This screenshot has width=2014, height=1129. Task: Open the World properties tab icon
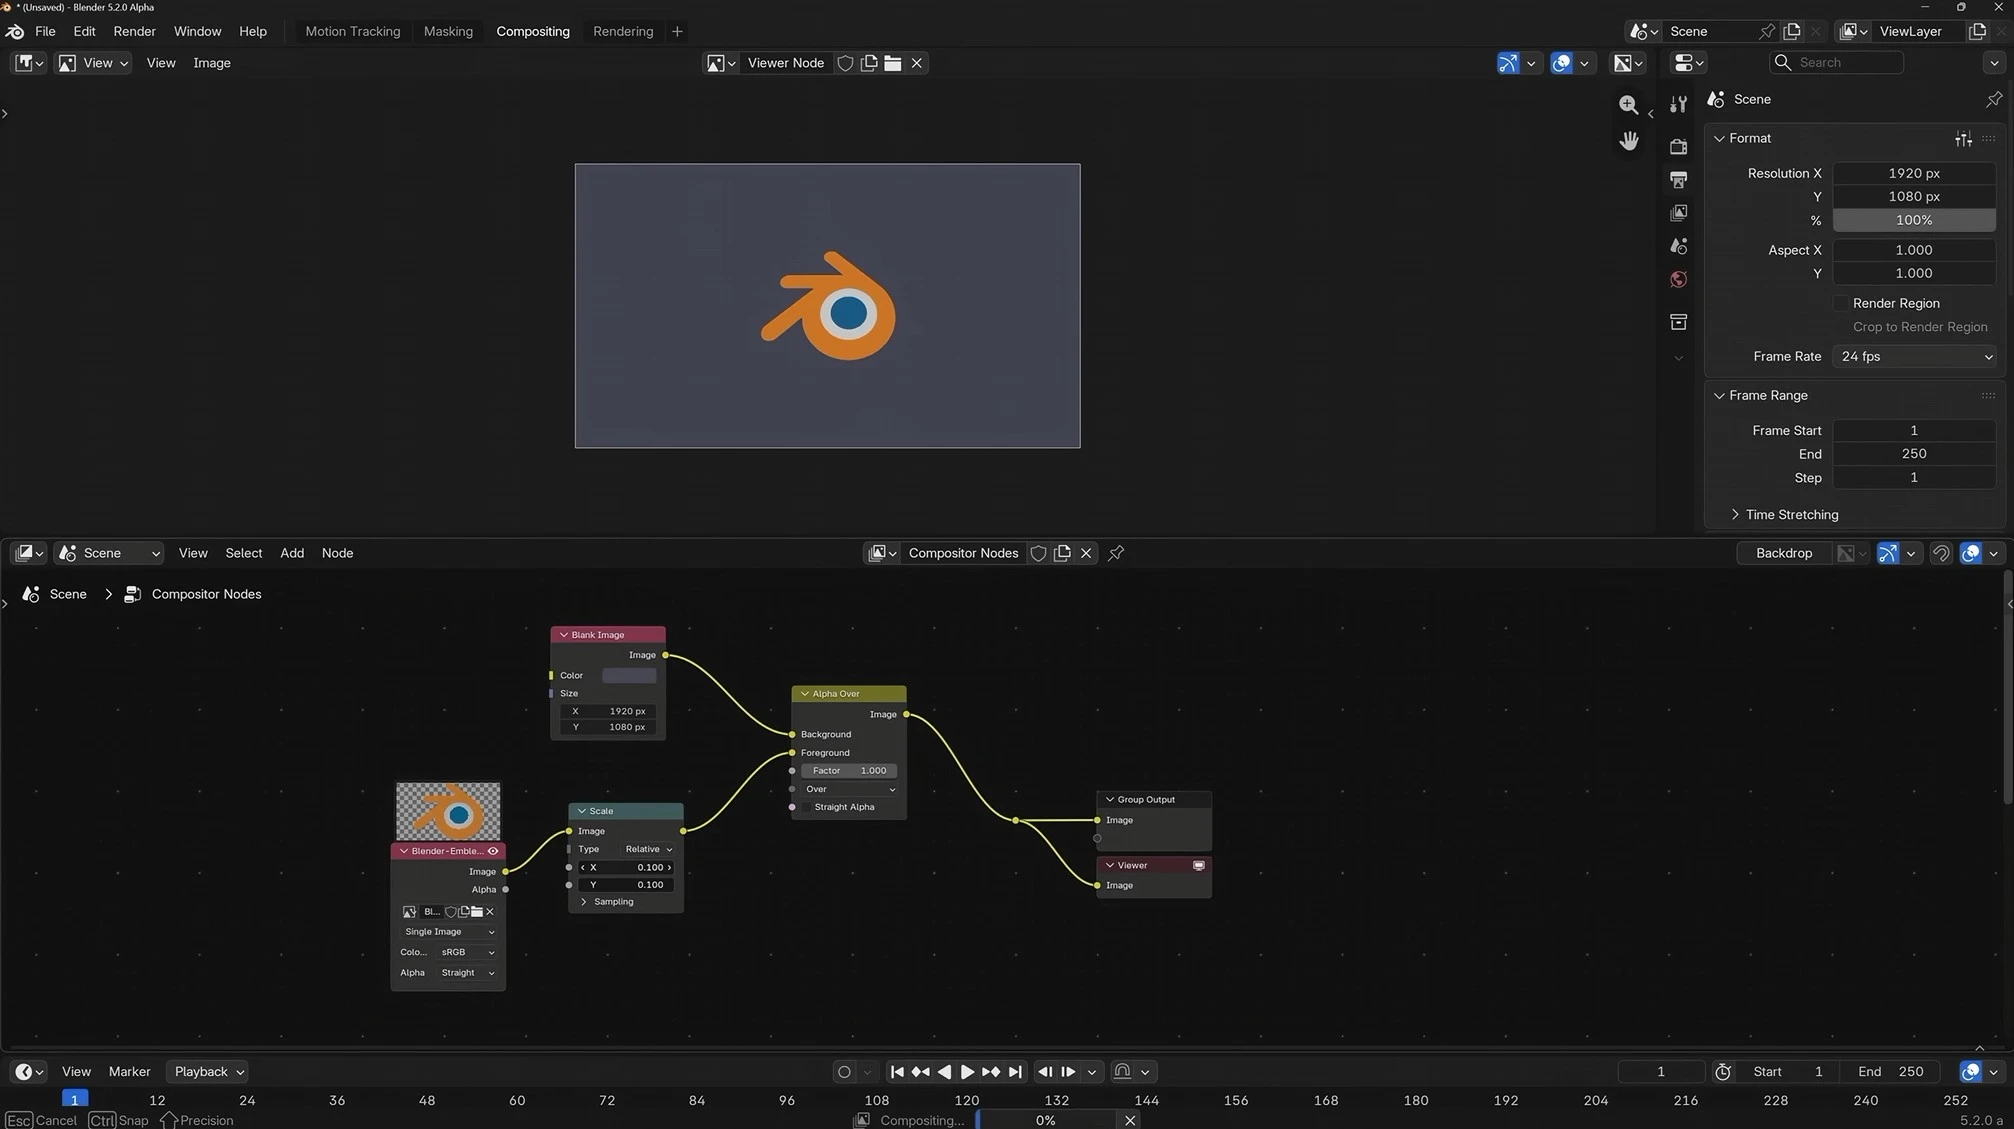(1678, 279)
